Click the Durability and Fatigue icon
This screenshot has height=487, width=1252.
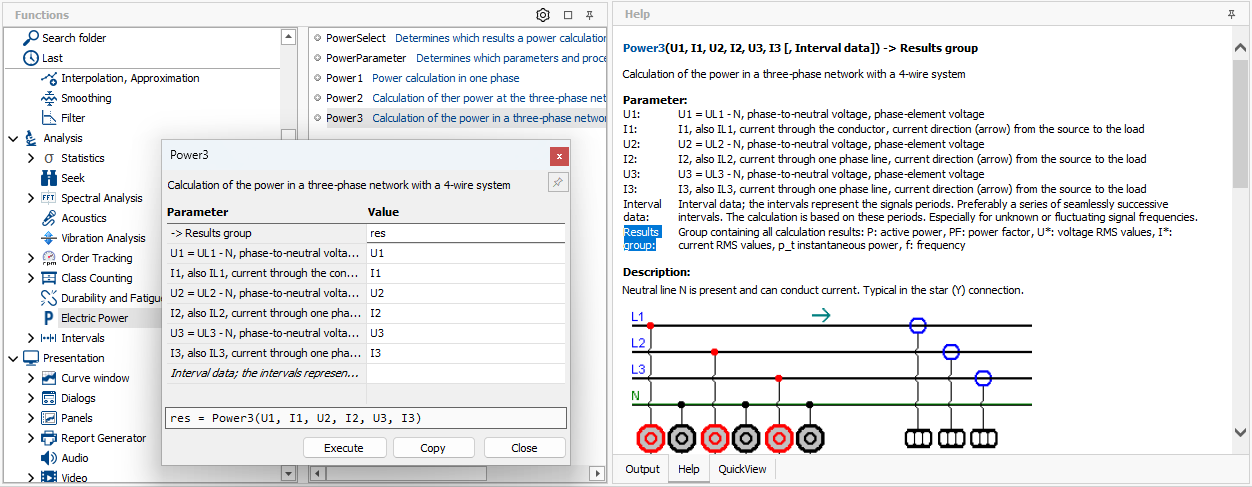point(49,298)
